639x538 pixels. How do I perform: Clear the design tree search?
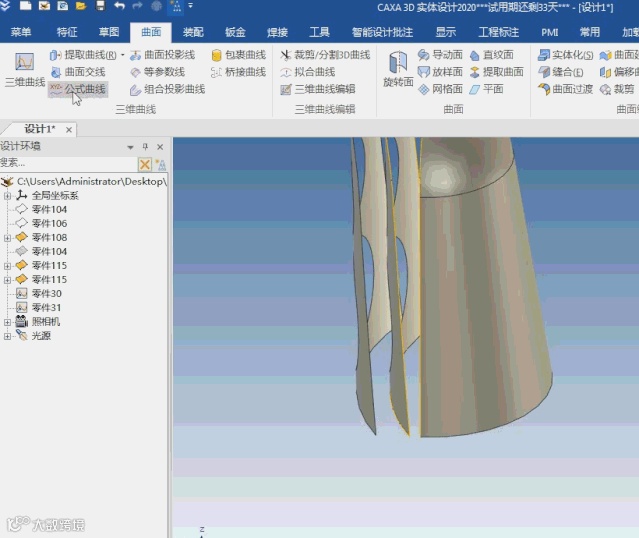(x=145, y=164)
